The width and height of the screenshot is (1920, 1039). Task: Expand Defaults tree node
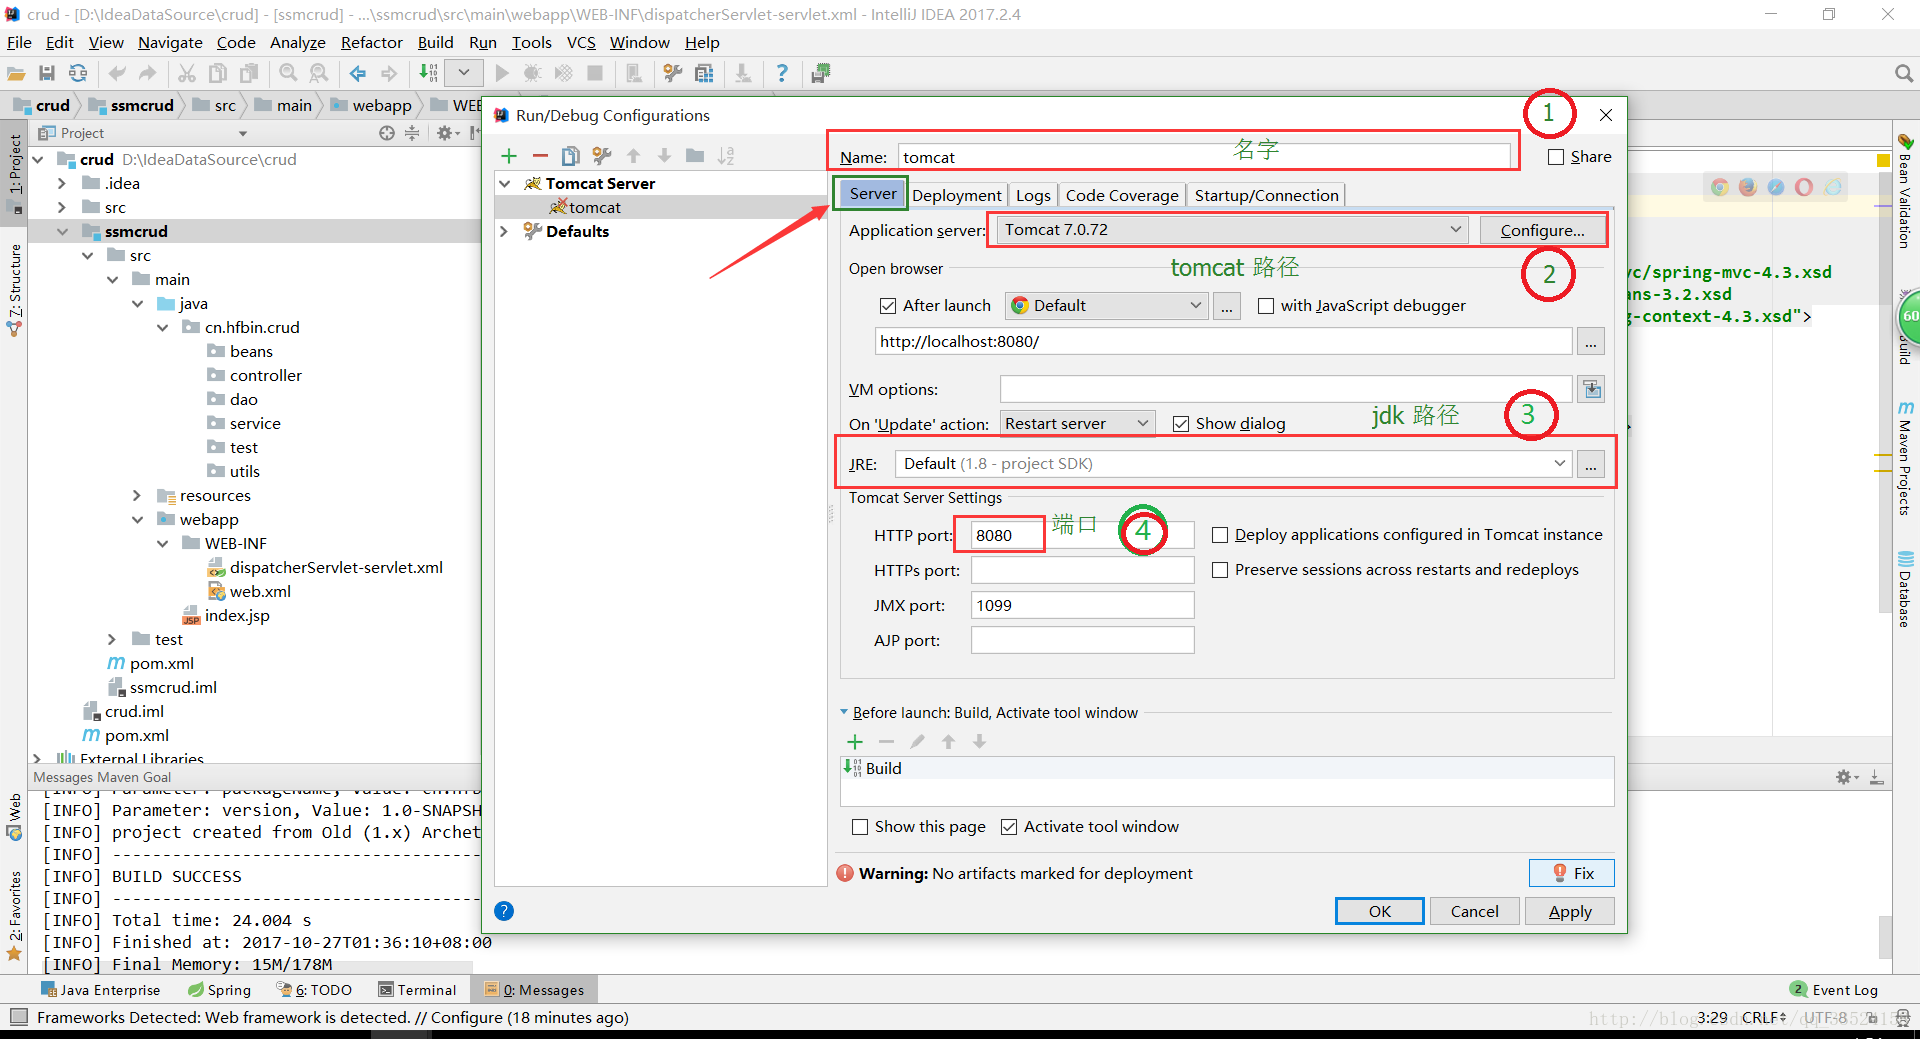505,232
